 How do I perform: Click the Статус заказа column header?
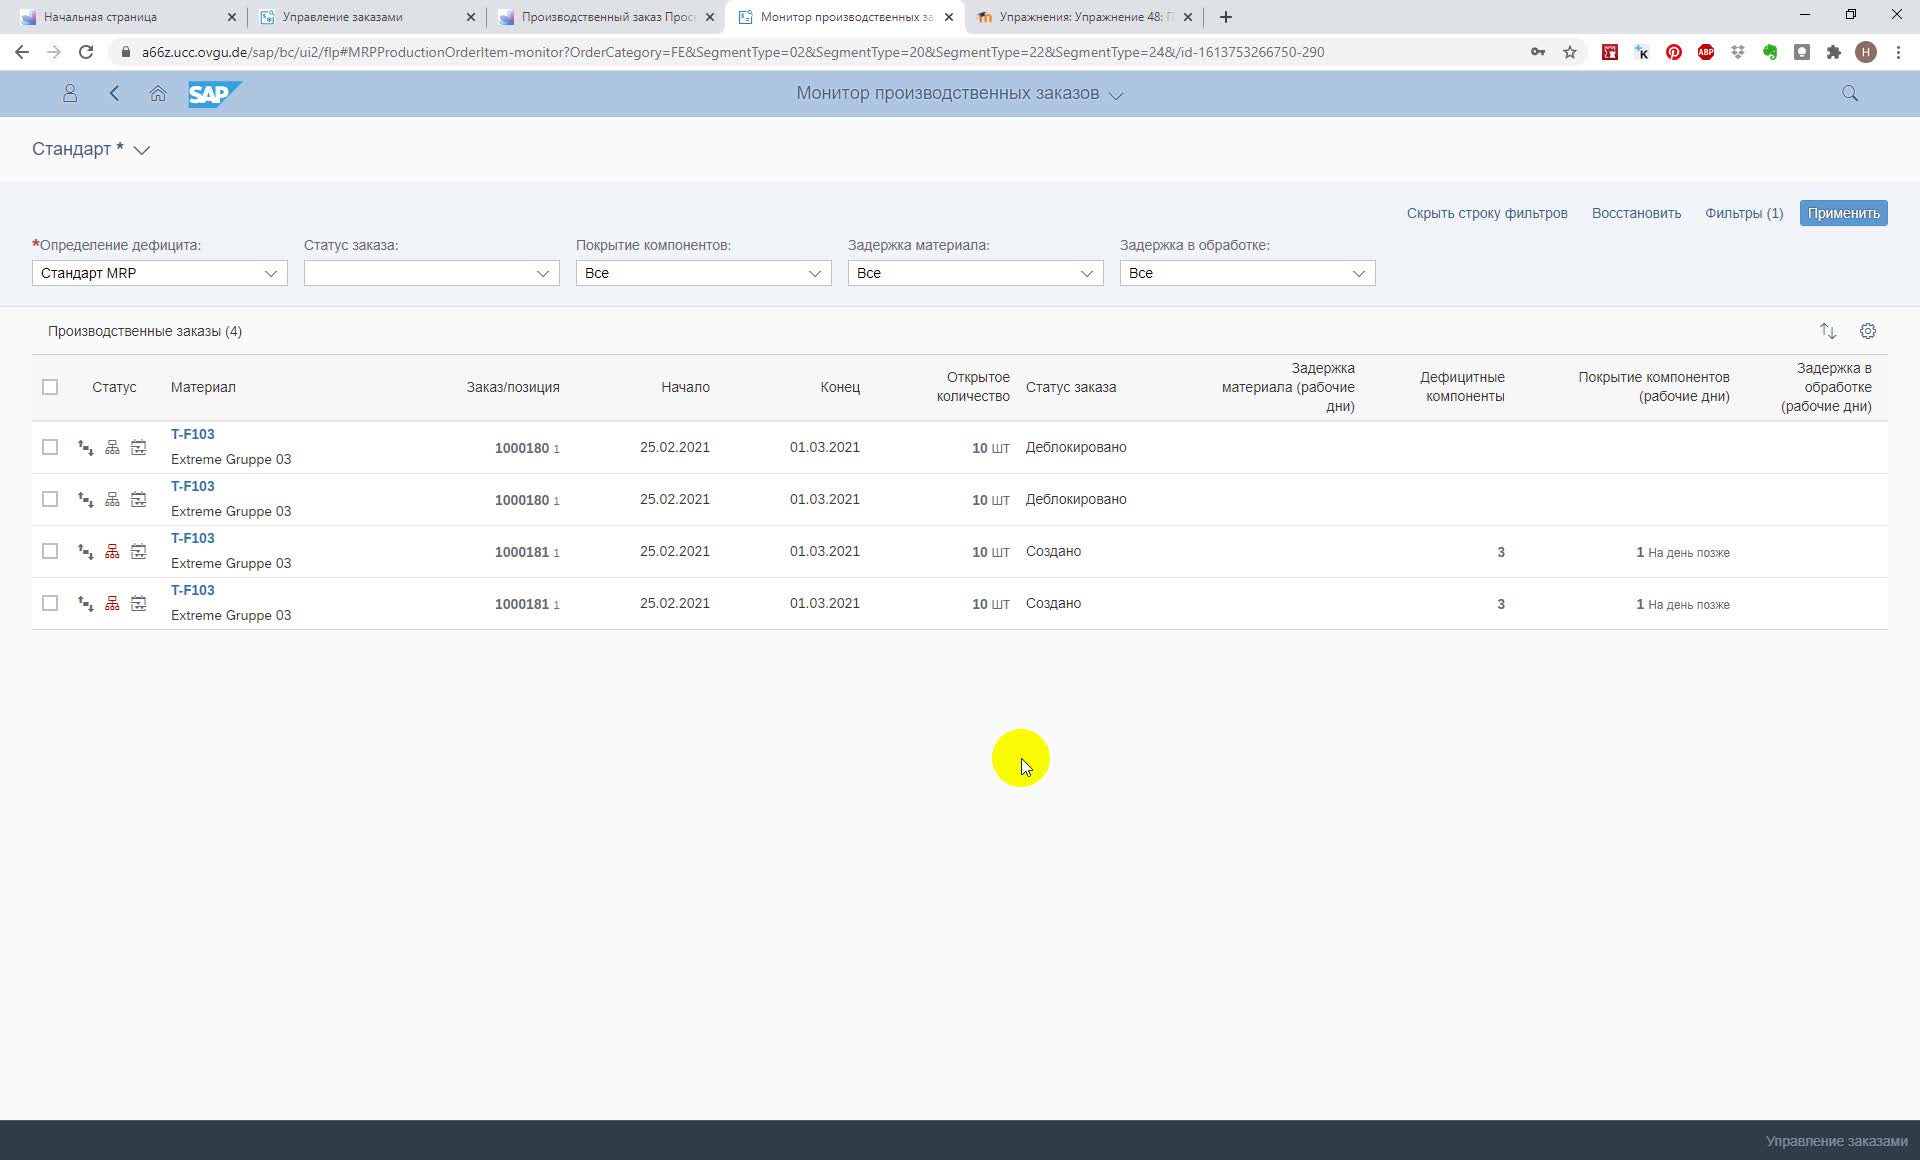(1071, 387)
